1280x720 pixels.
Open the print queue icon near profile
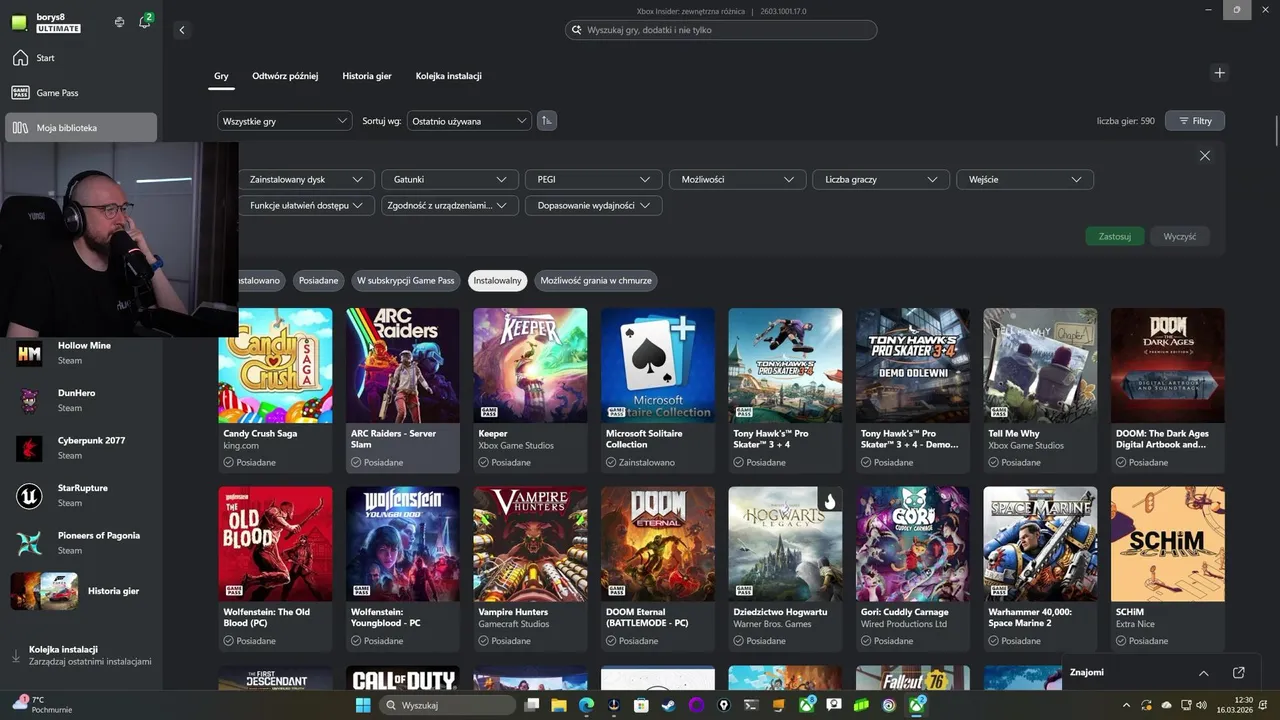119,22
